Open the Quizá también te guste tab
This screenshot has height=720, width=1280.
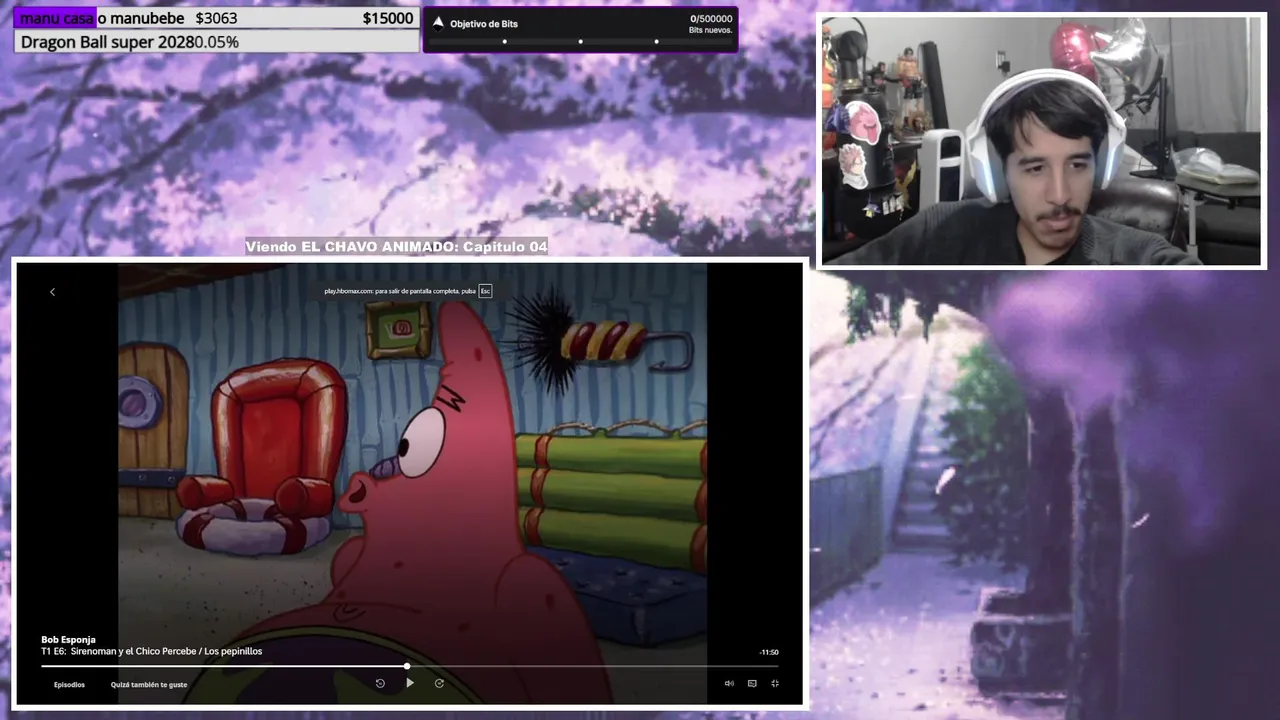[149, 685]
